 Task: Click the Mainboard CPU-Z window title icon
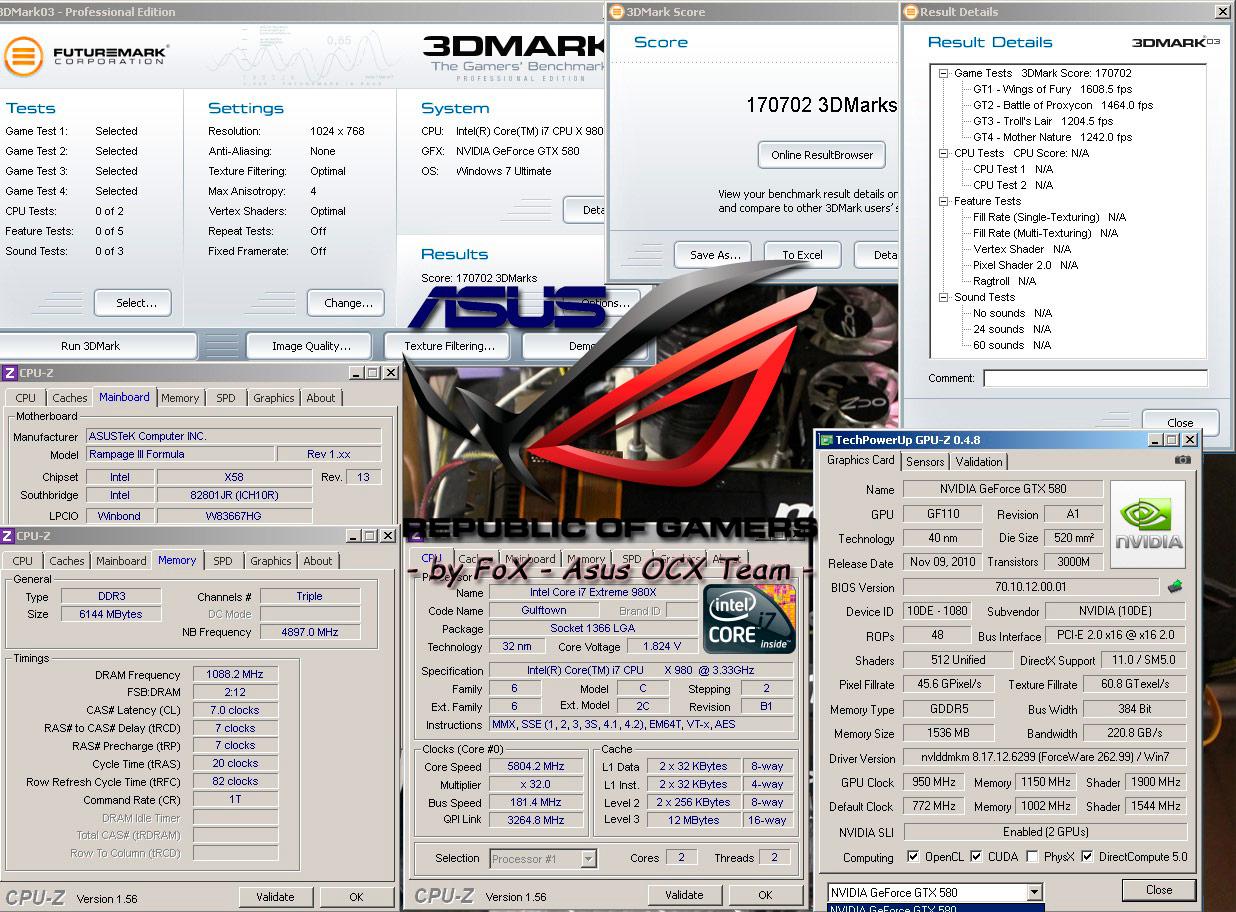point(8,373)
